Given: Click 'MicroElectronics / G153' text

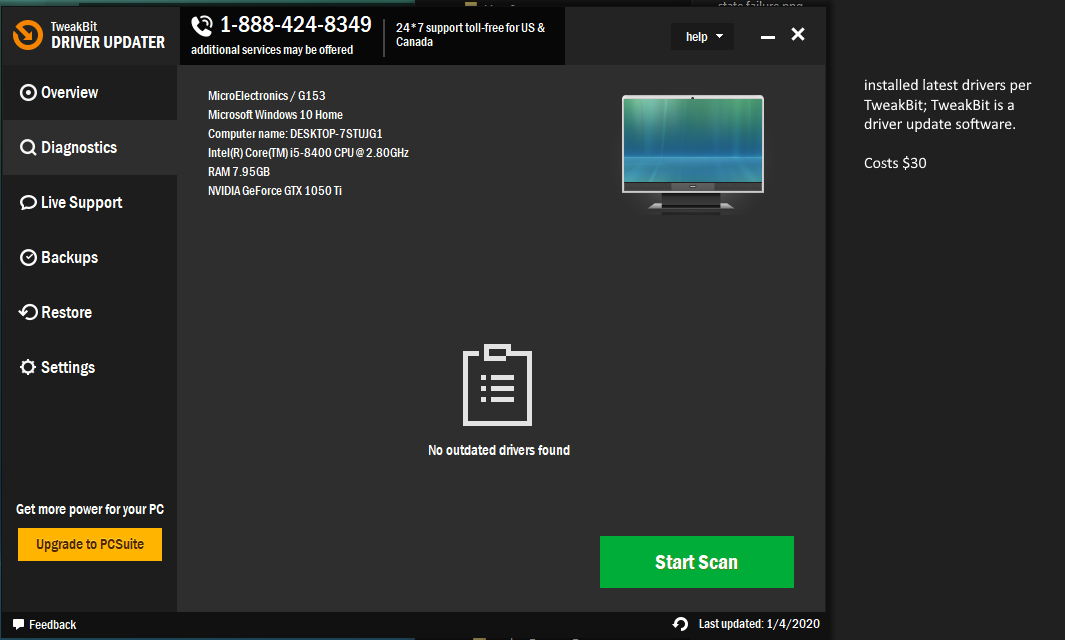Looking at the screenshot, I should tap(266, 96).
